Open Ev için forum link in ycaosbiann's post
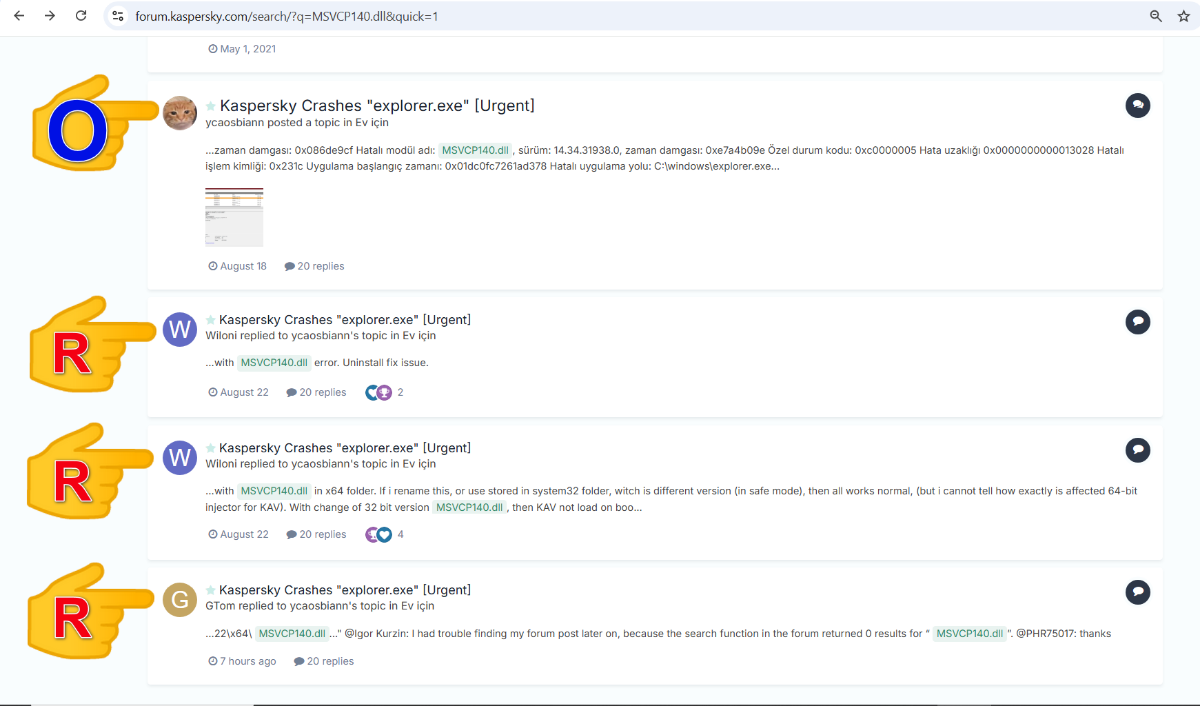 (372, 123)
